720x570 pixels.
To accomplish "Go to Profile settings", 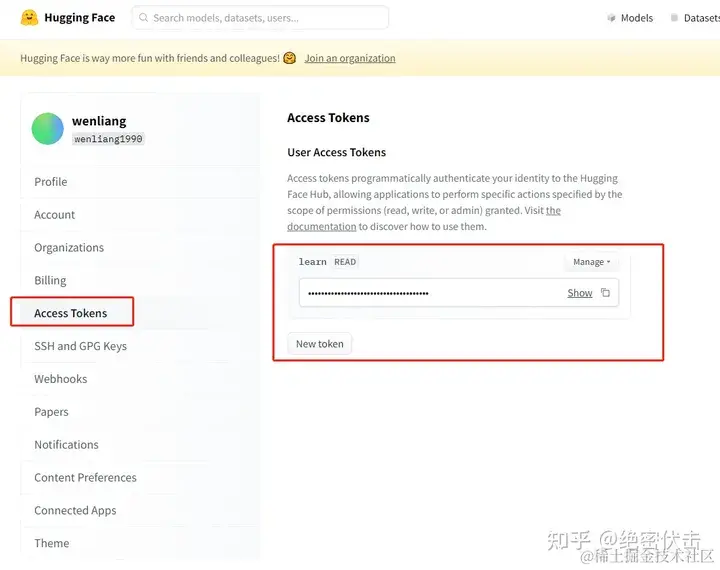I will (x=51, y=182).
